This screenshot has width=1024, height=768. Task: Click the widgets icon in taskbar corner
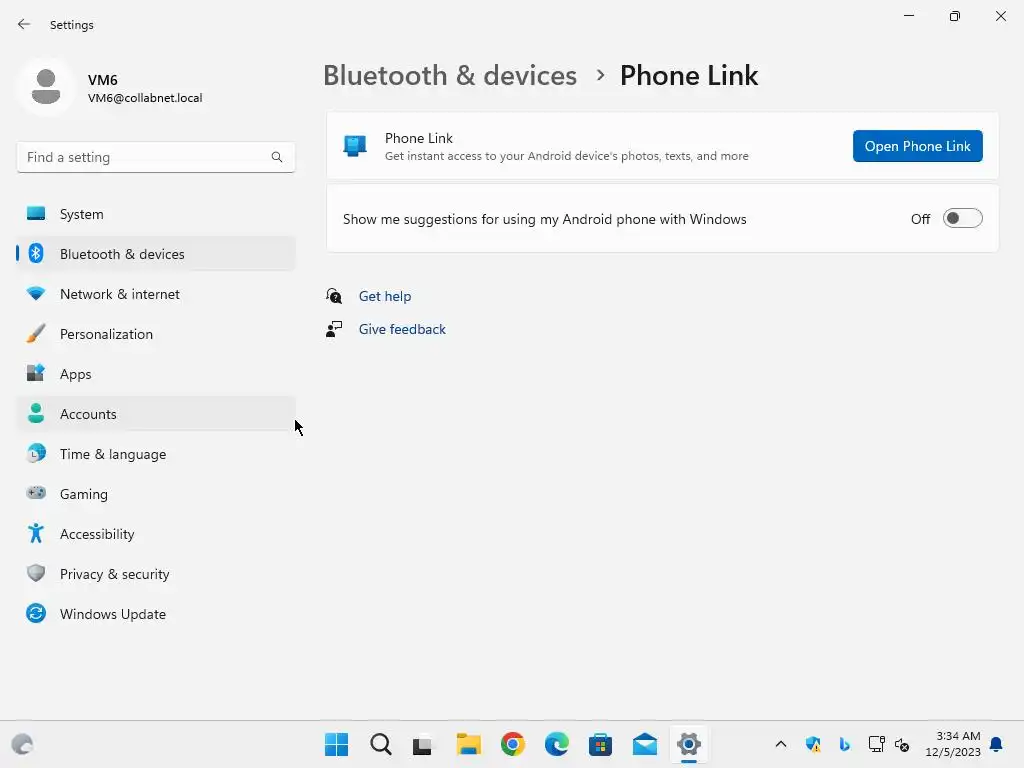tap(23, 744)
